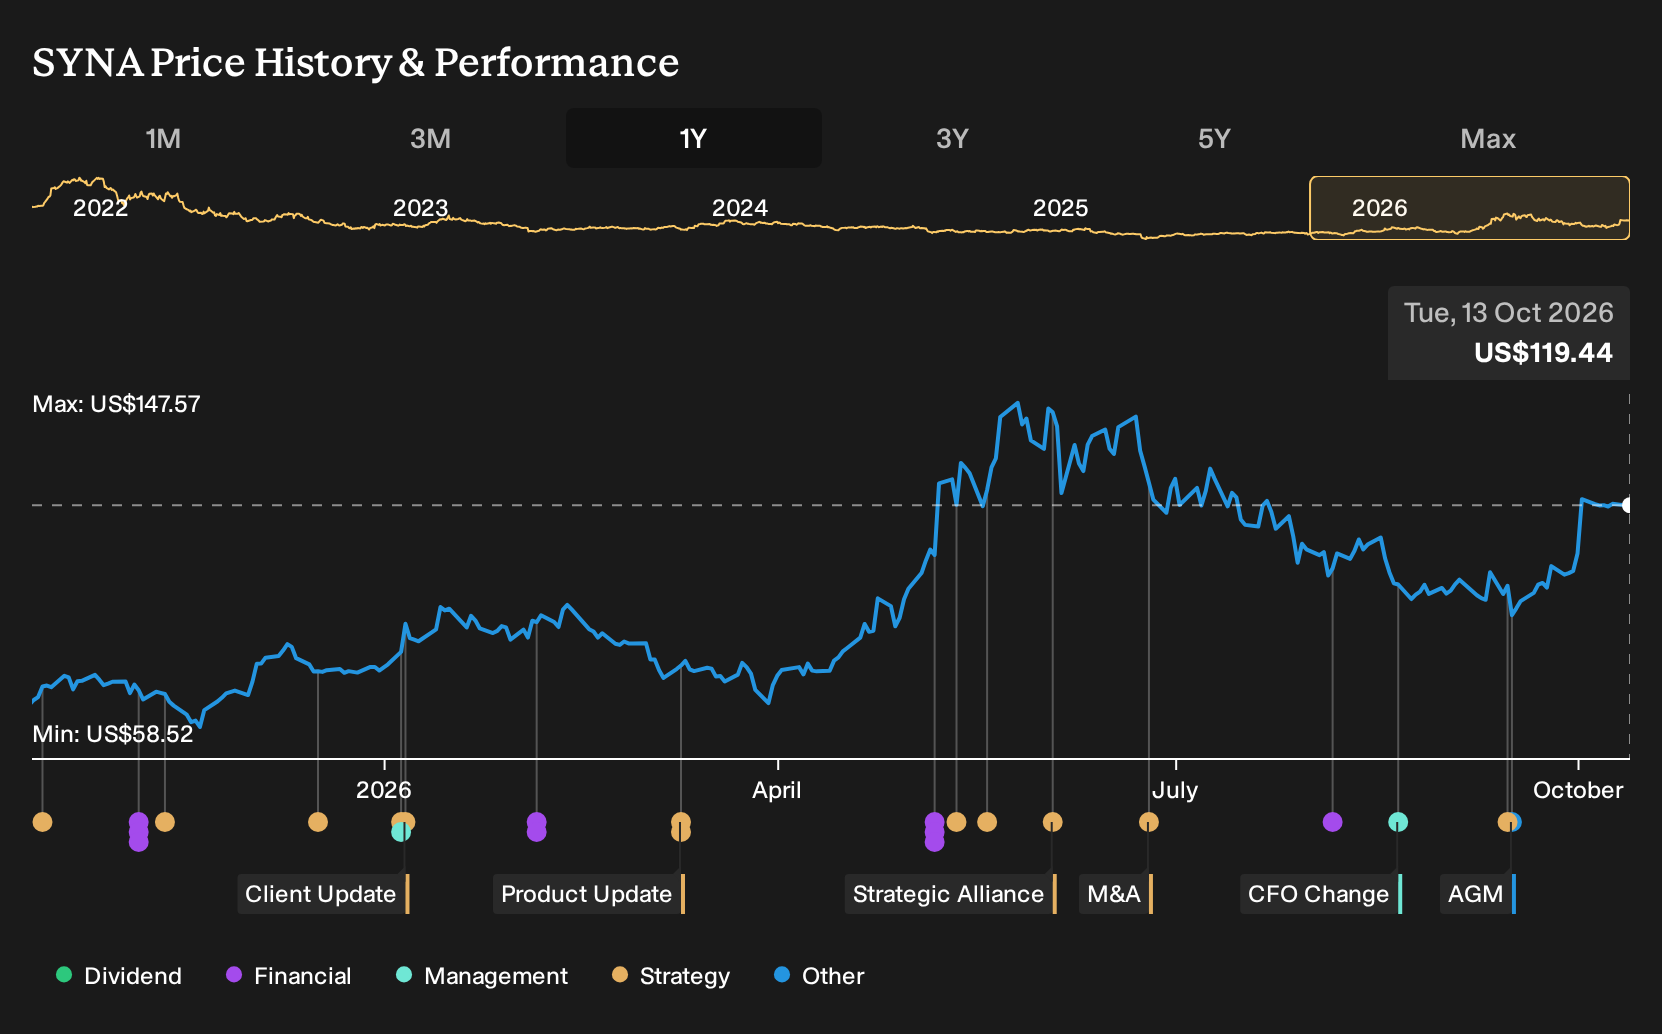Open the Strategic Alliance event label

point(951,894)
